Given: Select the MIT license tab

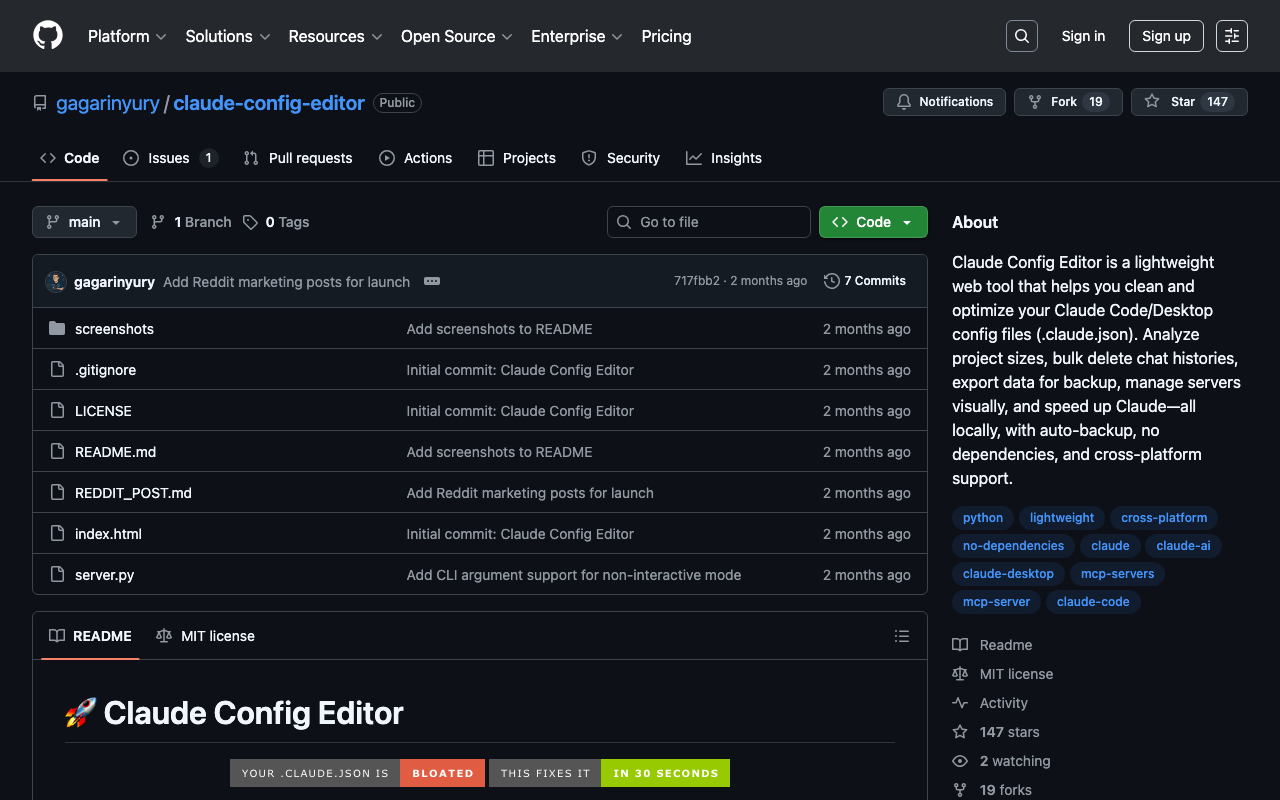Looking at the screenshot, I should 206,636.
